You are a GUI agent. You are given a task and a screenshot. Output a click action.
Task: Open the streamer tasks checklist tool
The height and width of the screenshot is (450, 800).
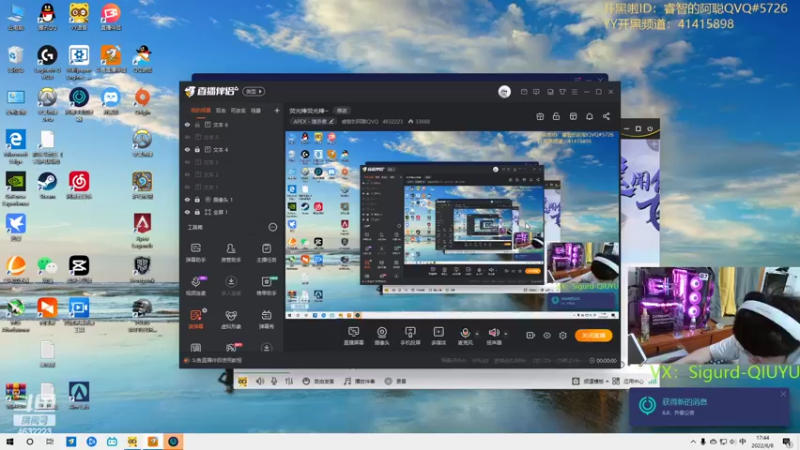266,253
